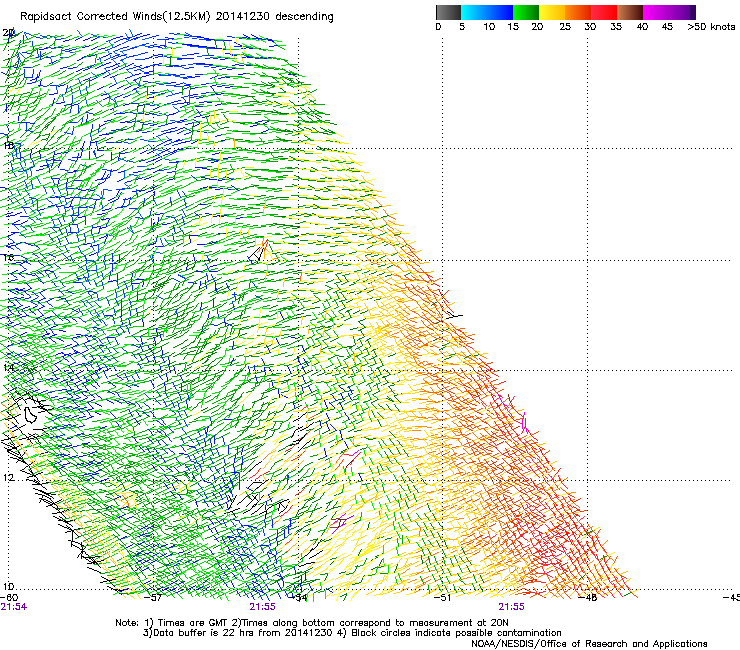The width and height of the screenshot is (740, 650).
Task: Click the red 30-35 knots legend swatch
Action: coord(604,12)
